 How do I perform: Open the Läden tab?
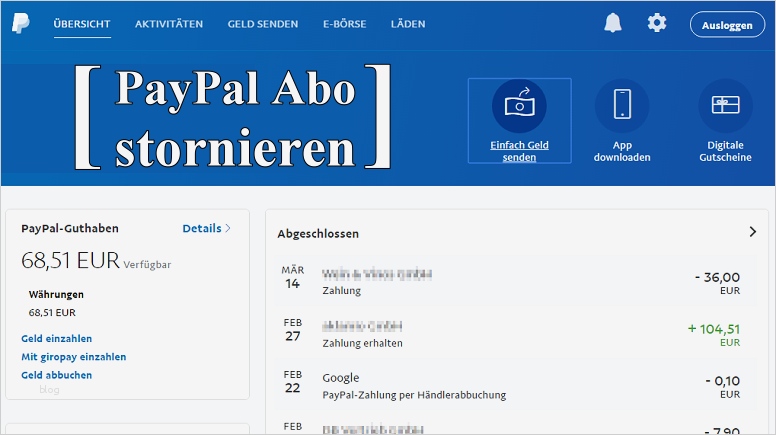pyautogui.click(x=408, y=24)
